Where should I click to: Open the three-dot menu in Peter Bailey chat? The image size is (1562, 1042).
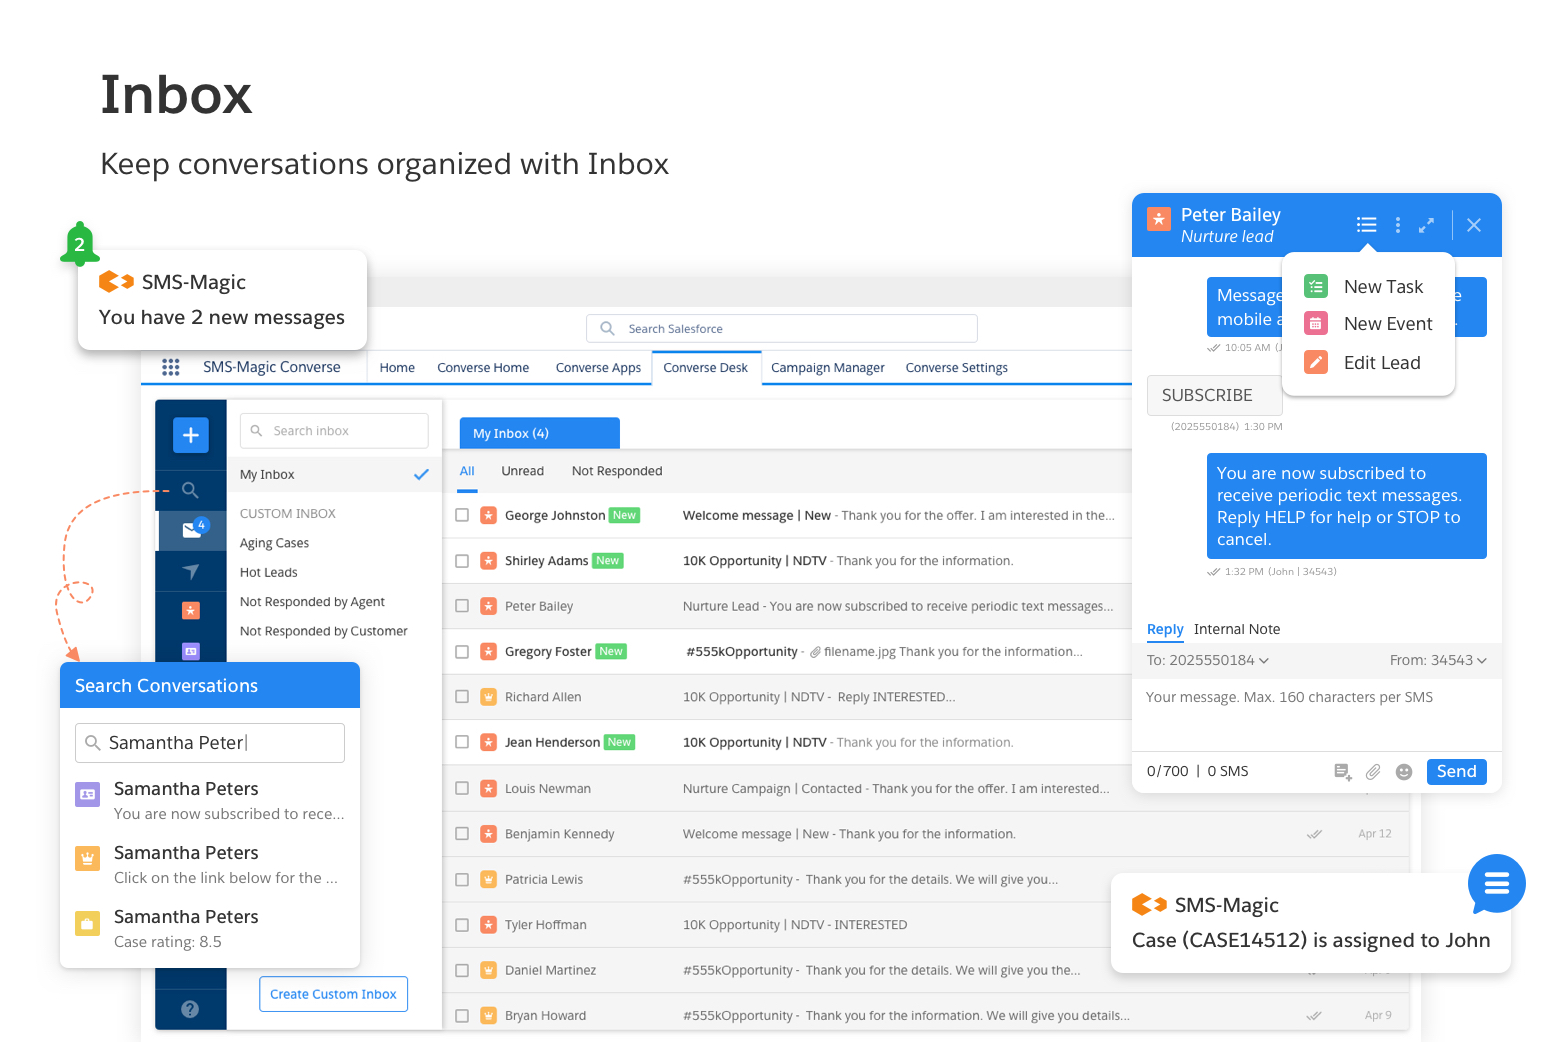pos(1397,225)
